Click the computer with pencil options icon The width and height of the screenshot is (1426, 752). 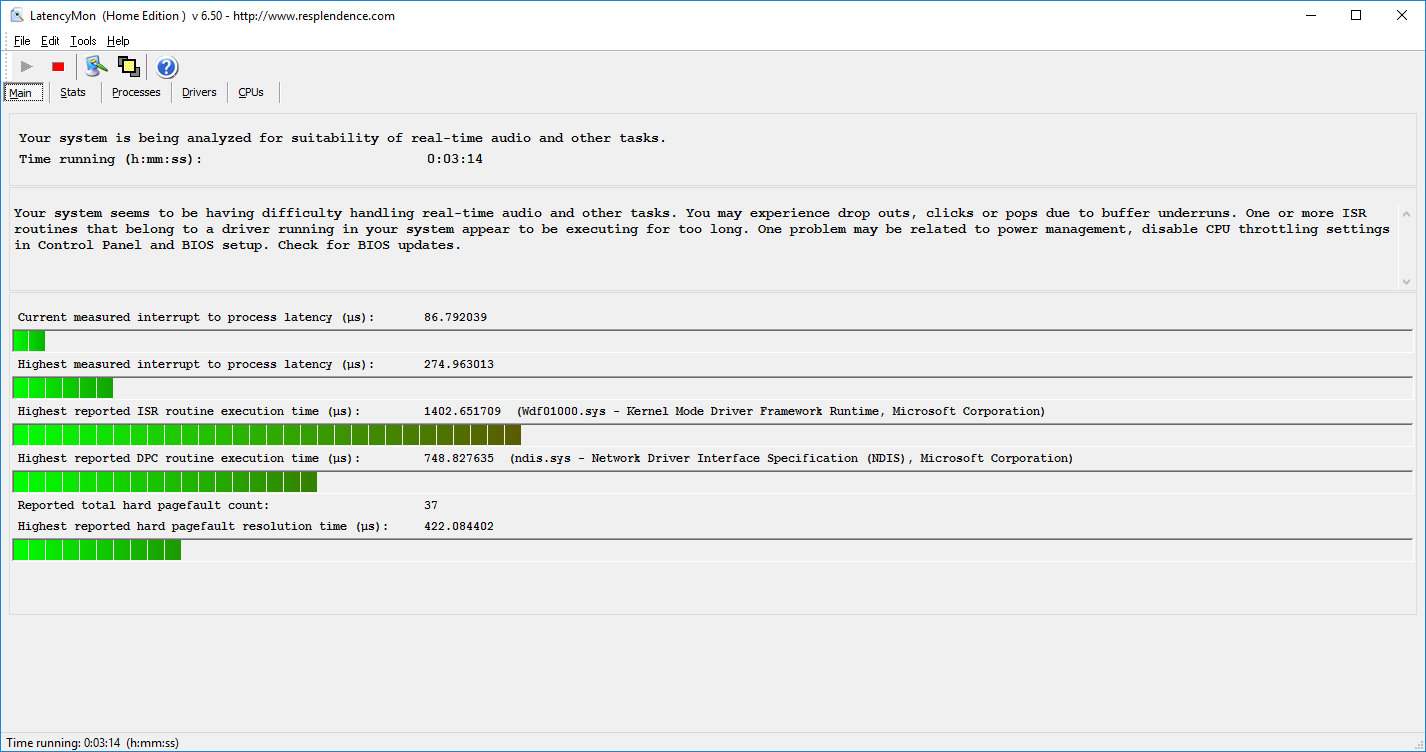pyautogui.click(x=96, y=67)
